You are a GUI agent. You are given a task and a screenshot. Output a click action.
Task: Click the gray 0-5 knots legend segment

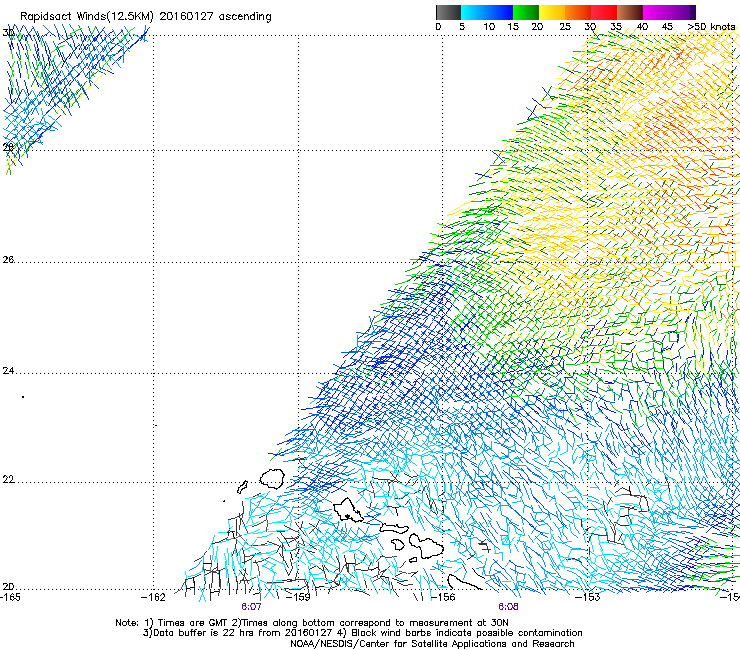448,12
